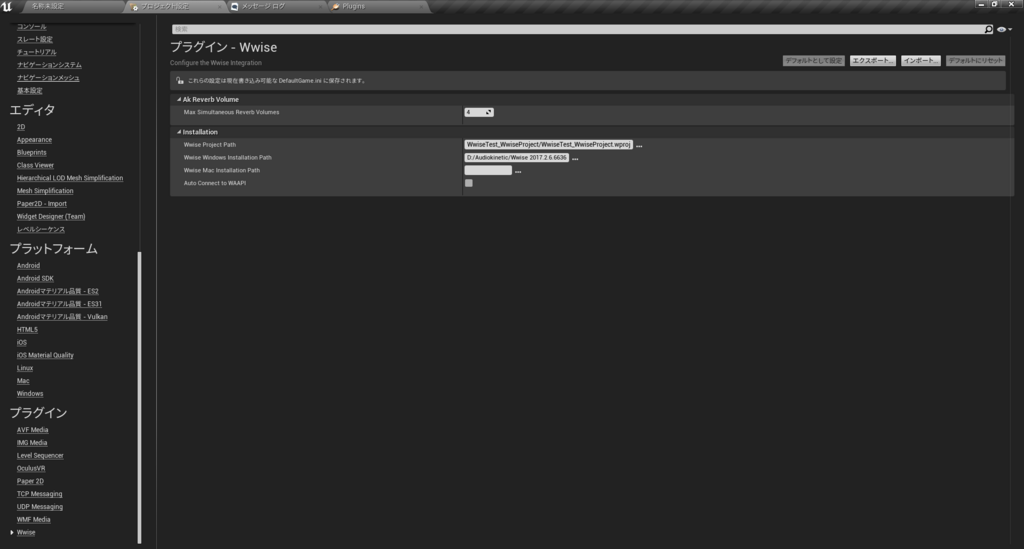Select Mesh Simplification in sidebar
Screen dimensions: 1024x549
point(45,191)
